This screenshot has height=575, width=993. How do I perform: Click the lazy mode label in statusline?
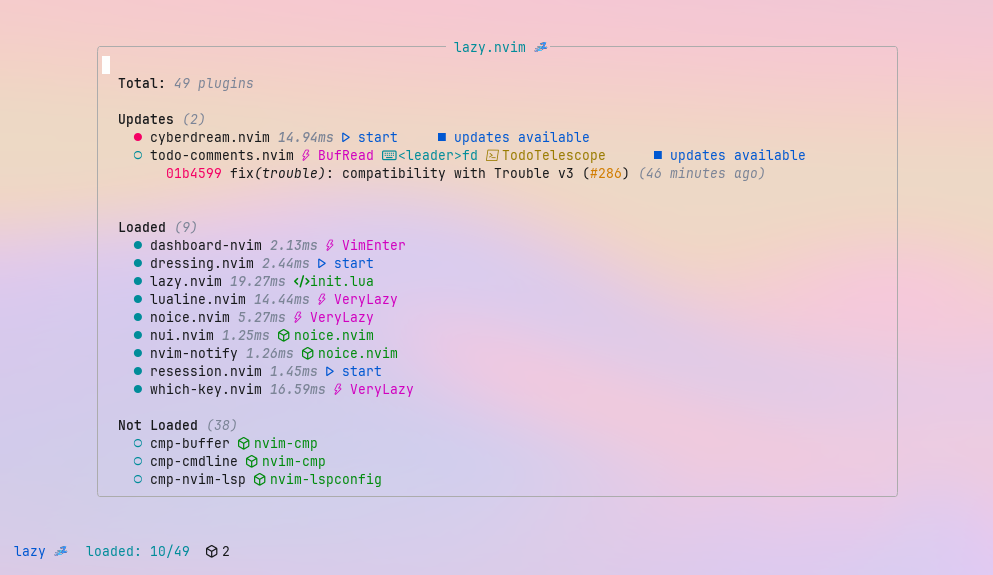(30, 552)
